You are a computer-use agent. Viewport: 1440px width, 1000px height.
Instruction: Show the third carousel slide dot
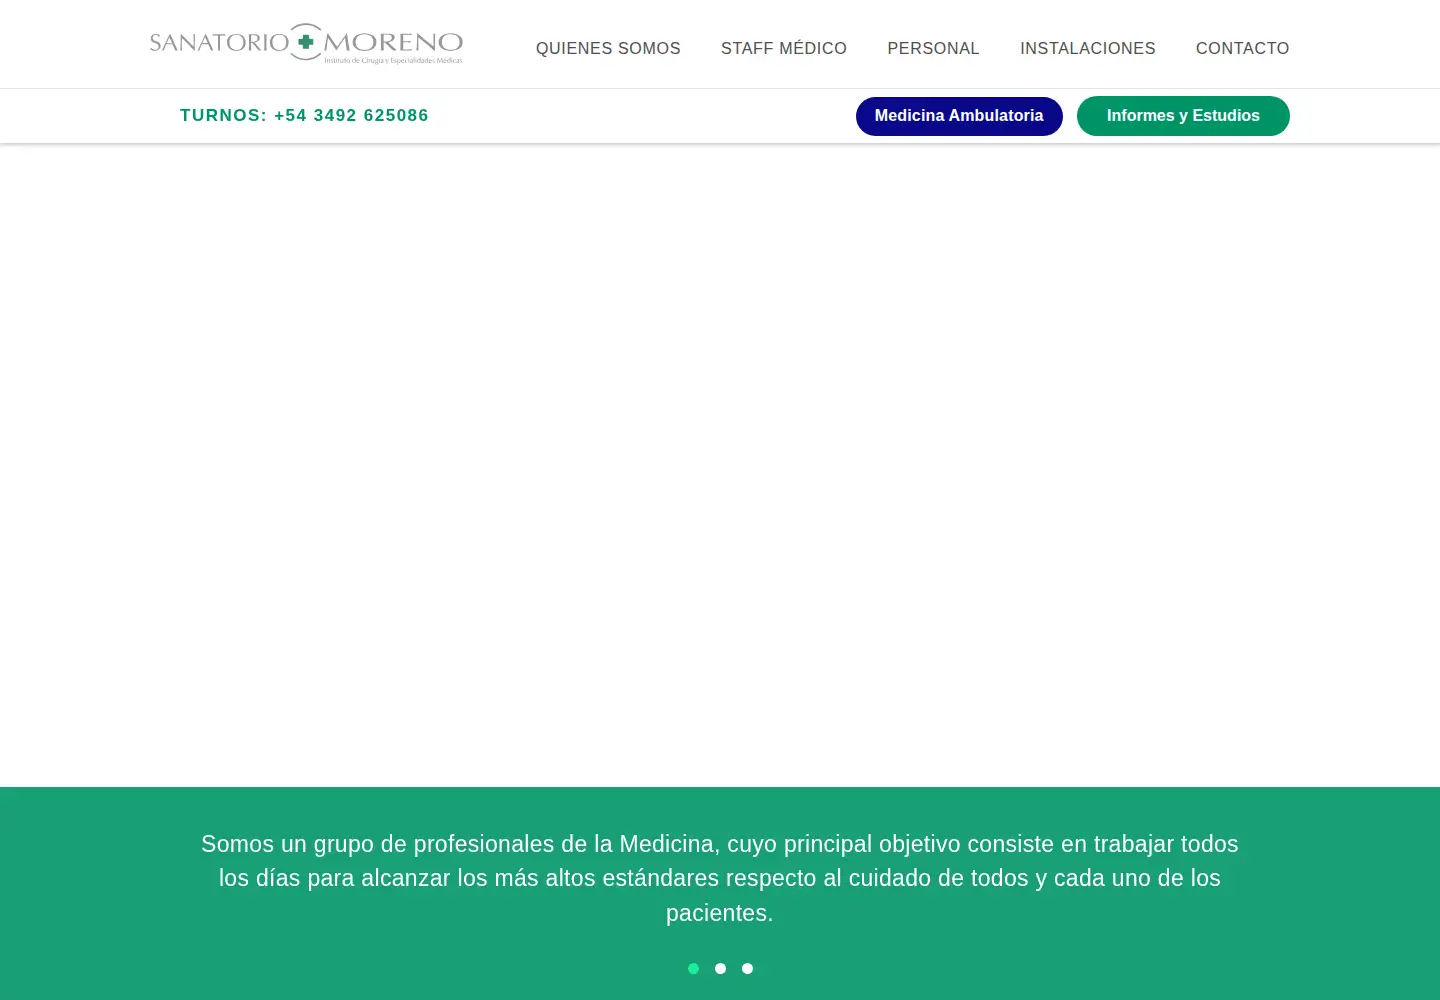click(x=747, y=968)
